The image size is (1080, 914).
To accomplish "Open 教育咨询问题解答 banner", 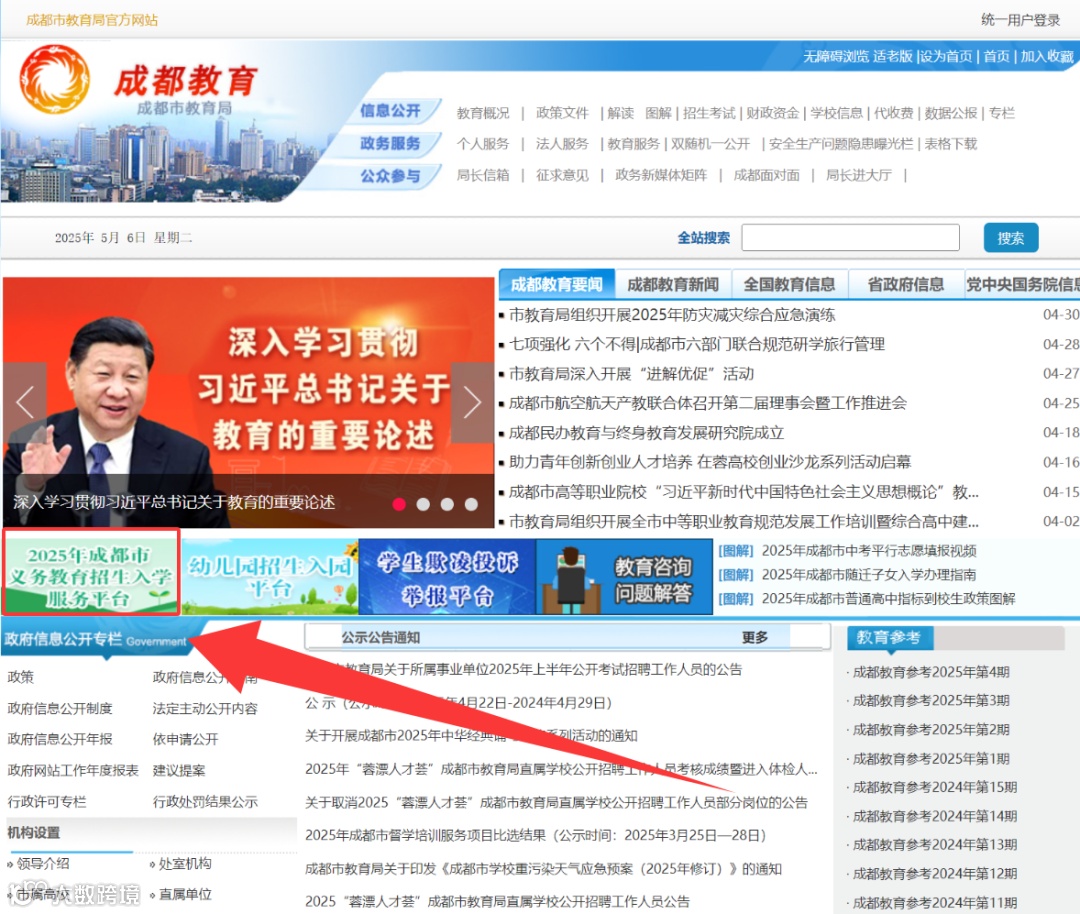I will (624, 577).
